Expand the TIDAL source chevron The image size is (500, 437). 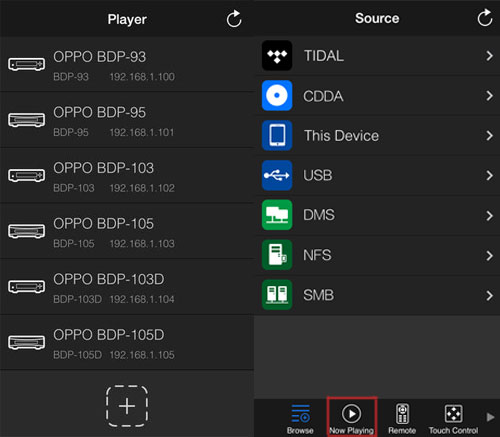[x=489, y=56]
